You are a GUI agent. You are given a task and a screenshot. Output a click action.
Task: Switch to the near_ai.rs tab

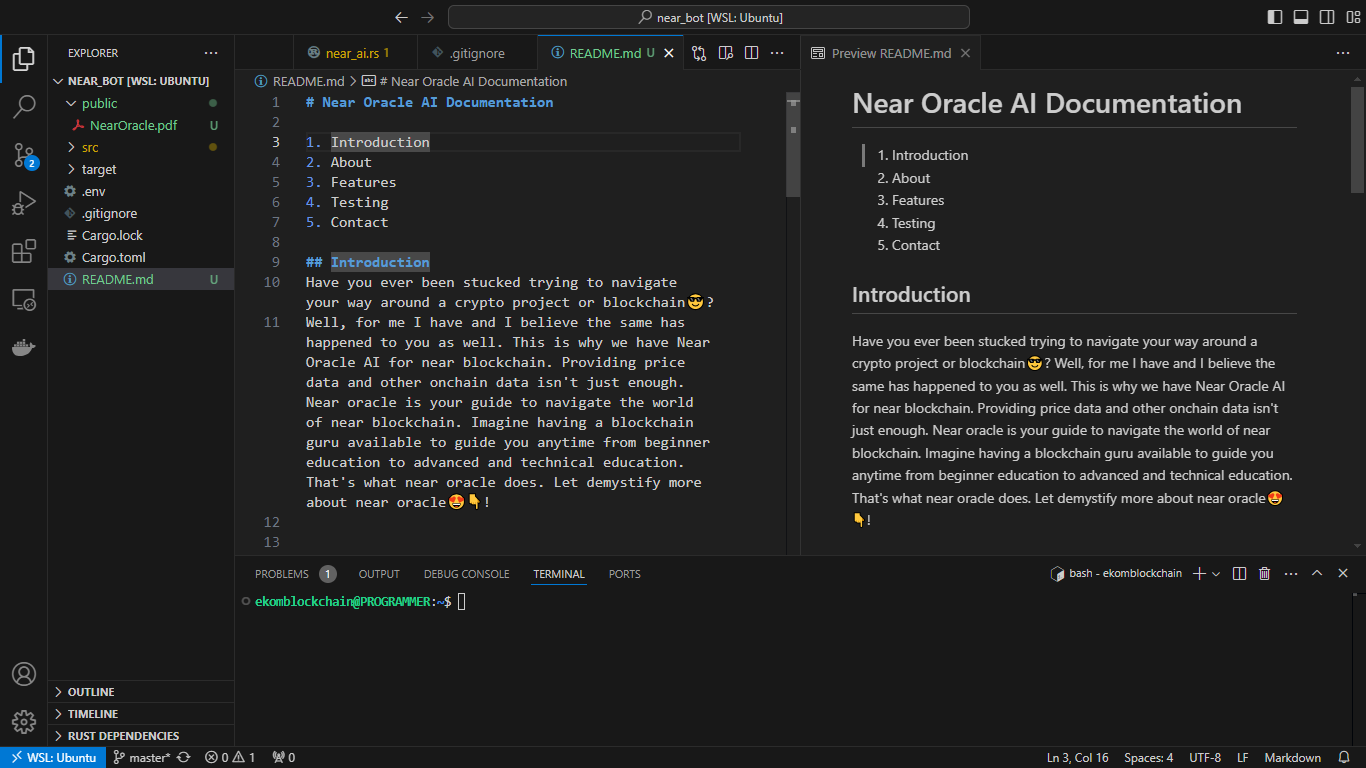click(355, 53)
